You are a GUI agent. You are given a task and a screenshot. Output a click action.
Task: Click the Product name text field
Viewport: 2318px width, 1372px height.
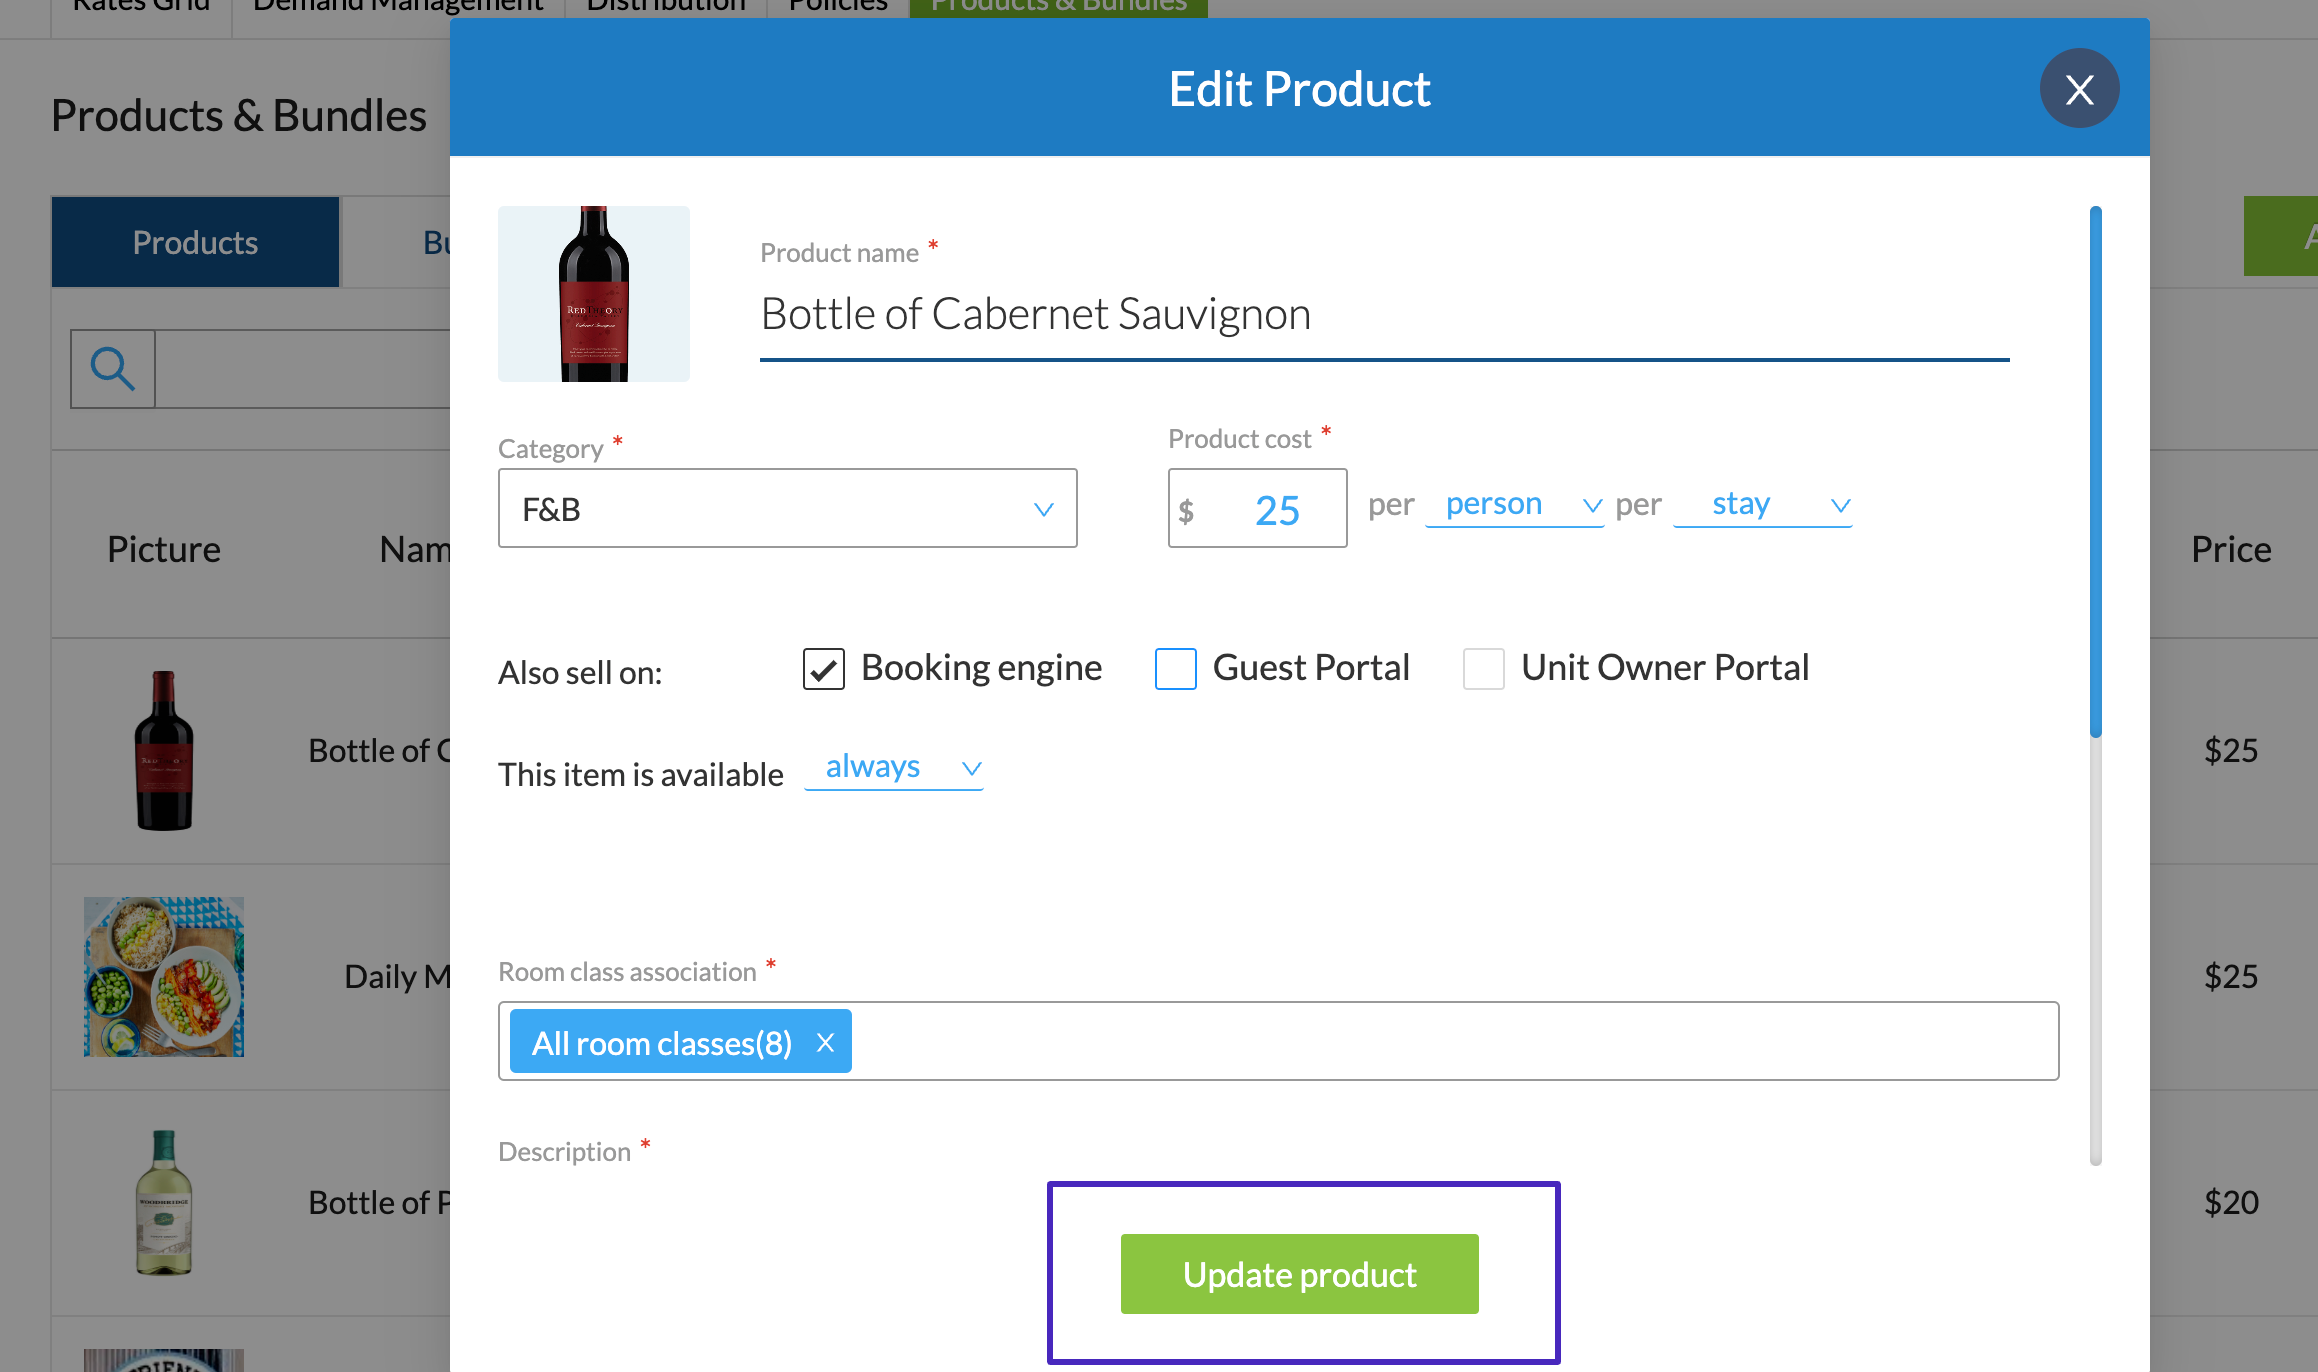[x=1384, y=314]
